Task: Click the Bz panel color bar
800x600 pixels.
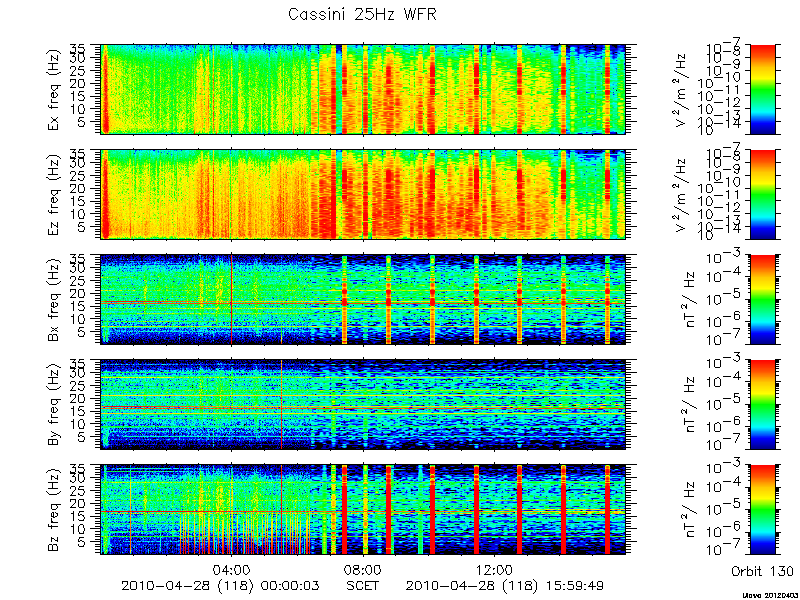Action: [762, 510]
